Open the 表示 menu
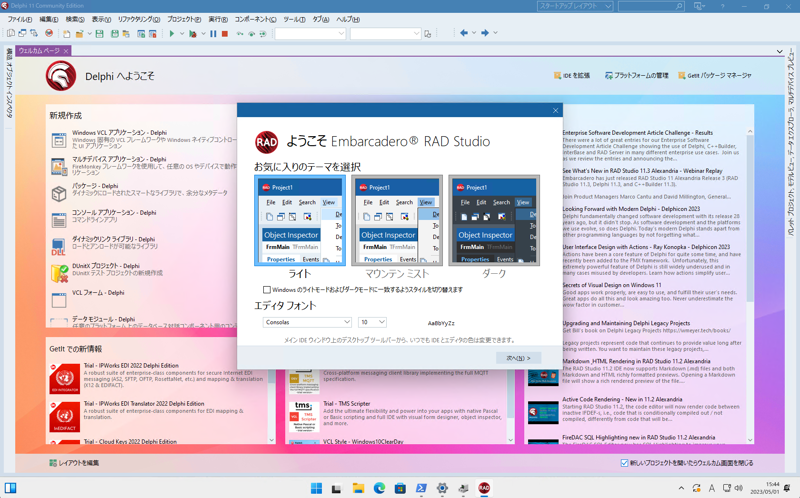Screen dimensions: 800x498 click(x=101, y=19)
